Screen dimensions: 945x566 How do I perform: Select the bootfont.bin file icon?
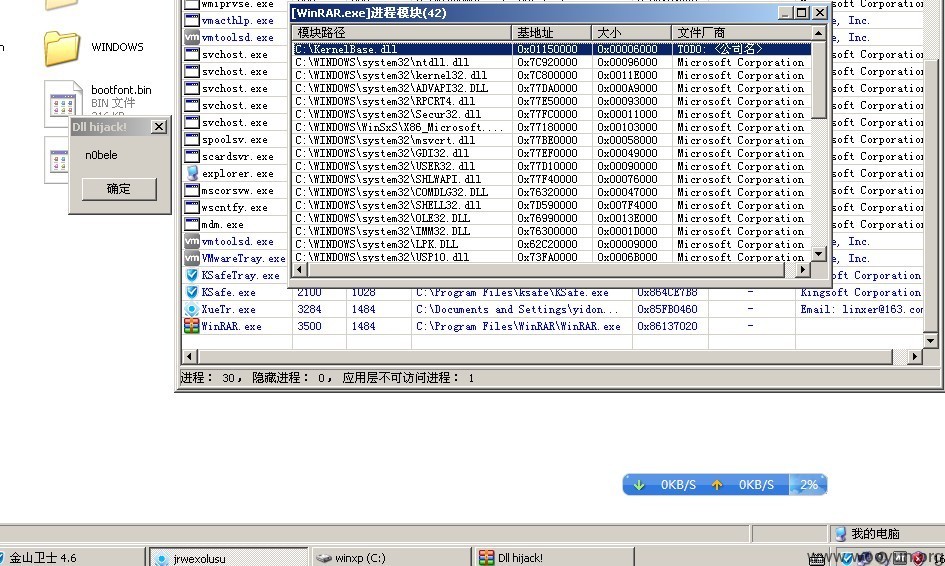coord(63,104)
